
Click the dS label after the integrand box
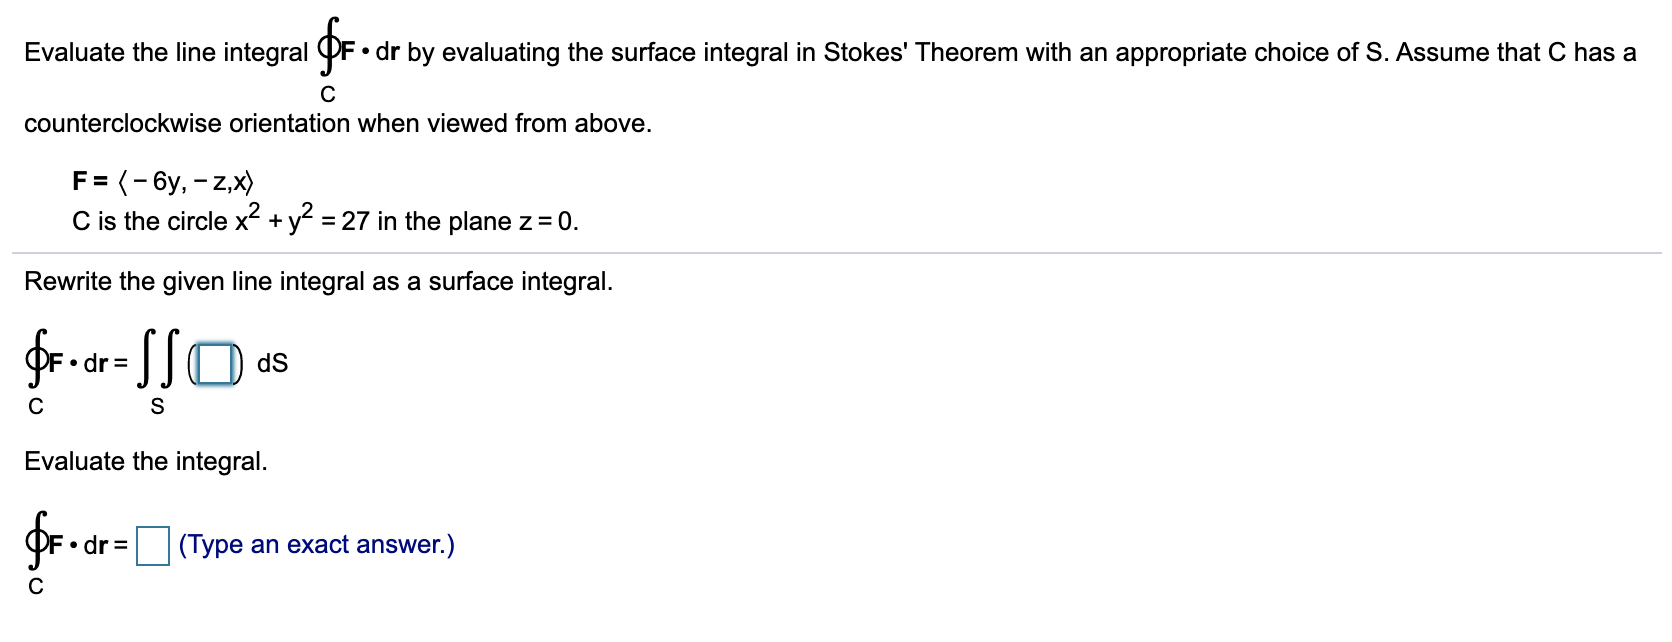pyautogui.click(x=271, y=364)
